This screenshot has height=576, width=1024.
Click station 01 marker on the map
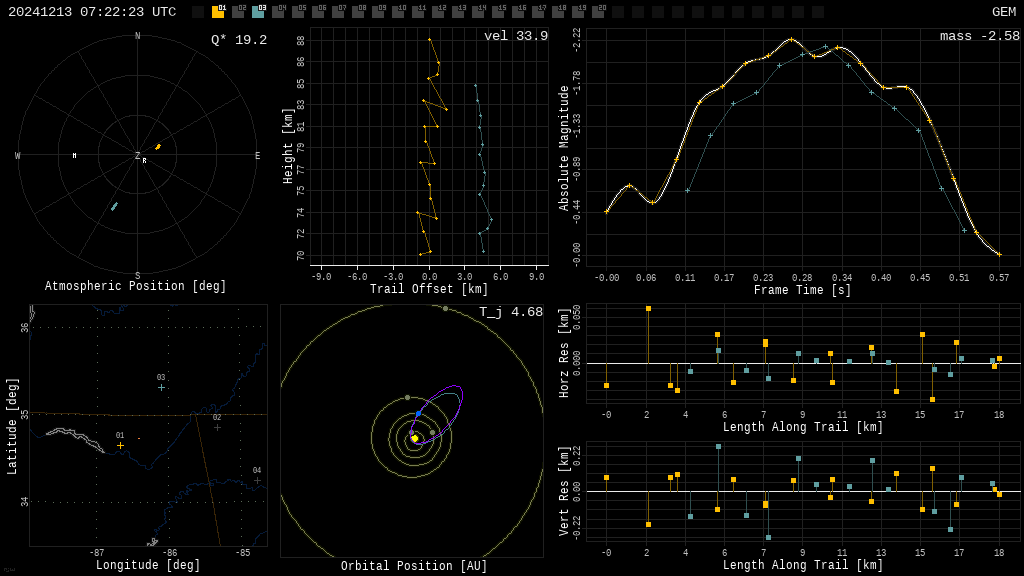pos(120,445)
